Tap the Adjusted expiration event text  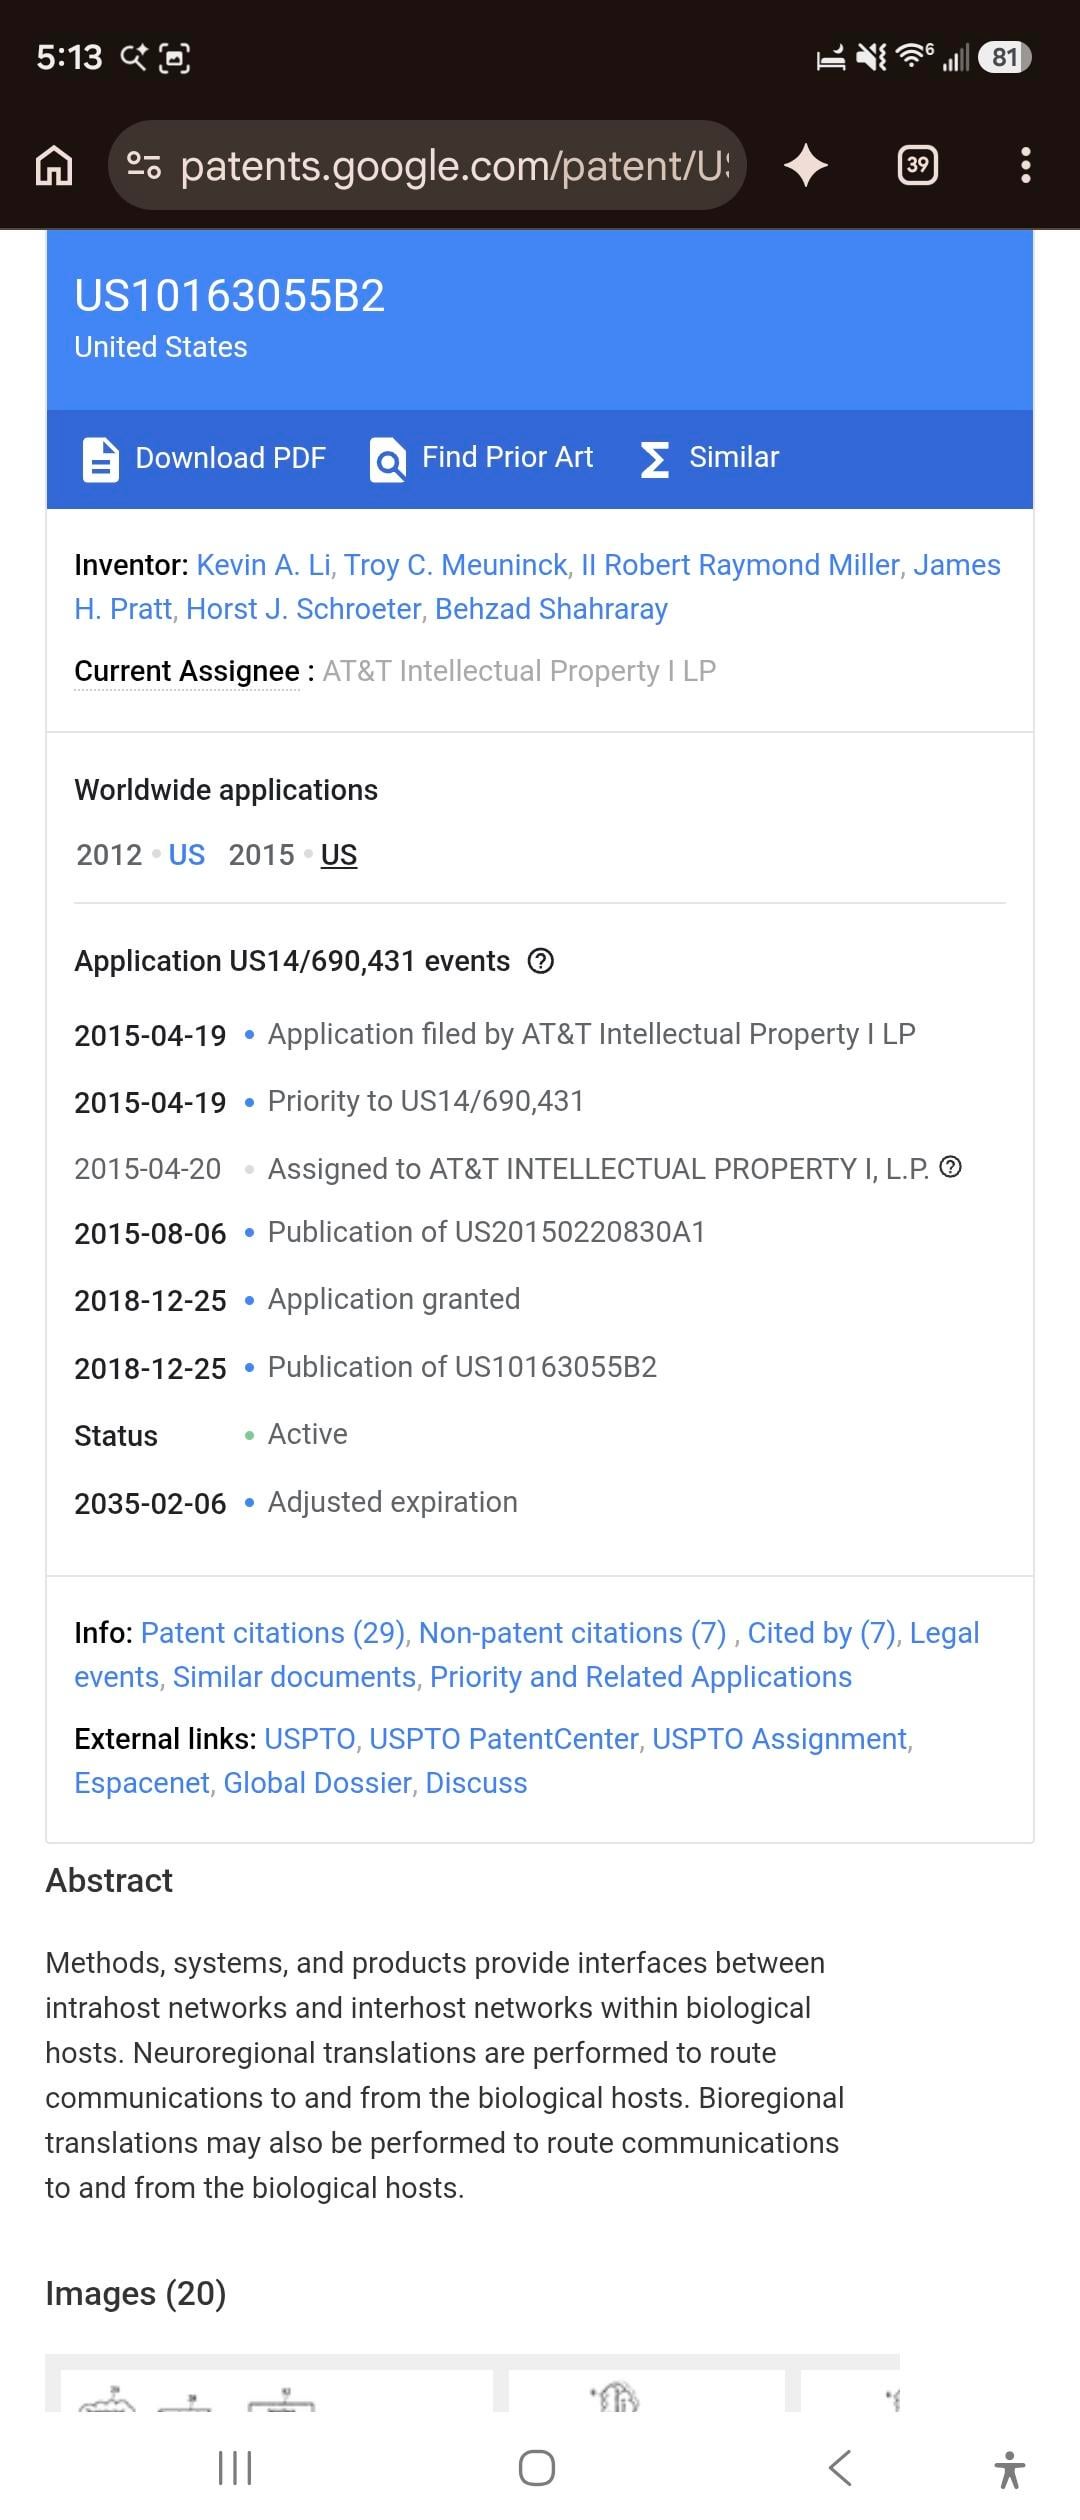tap(392, 1502)
